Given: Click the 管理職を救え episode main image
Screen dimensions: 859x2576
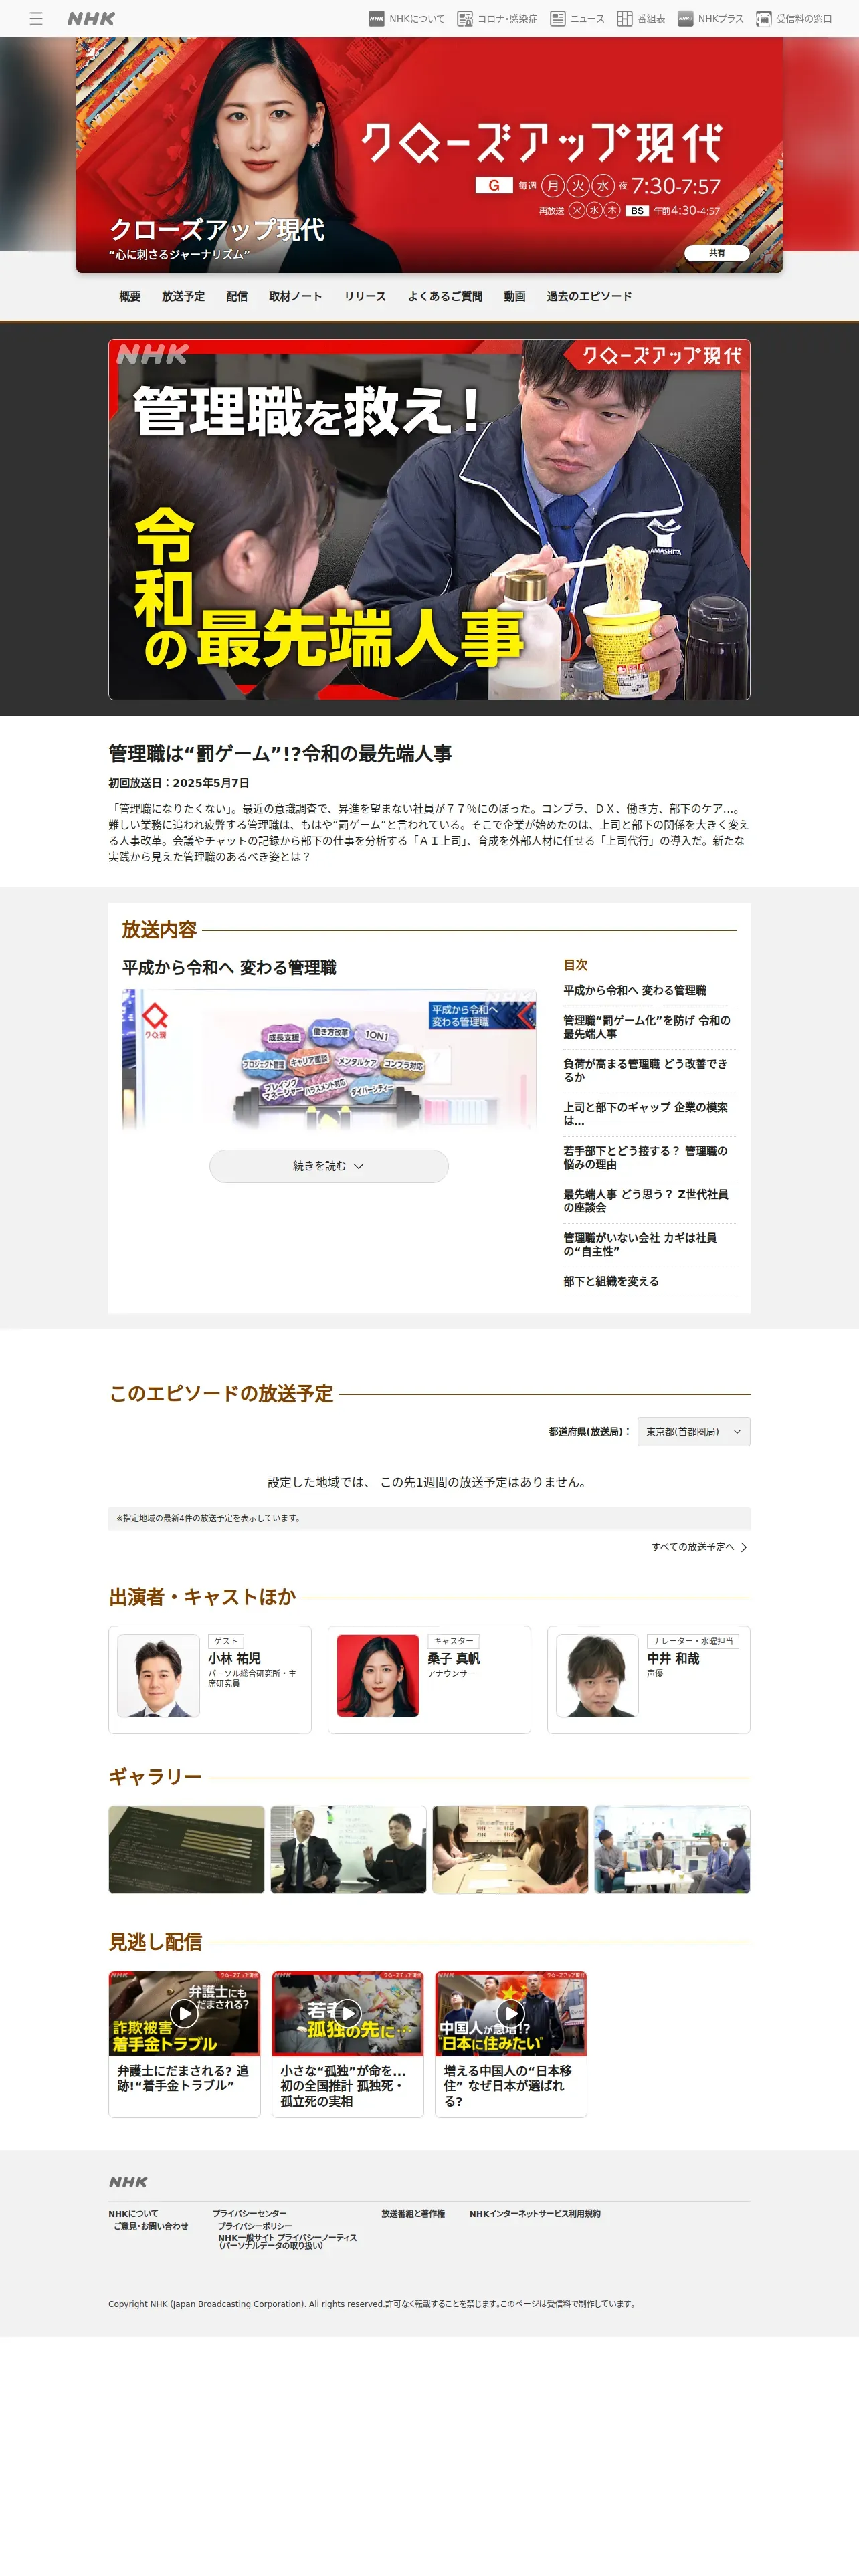Looking at the screenshot, I should [x=429, y=519].
